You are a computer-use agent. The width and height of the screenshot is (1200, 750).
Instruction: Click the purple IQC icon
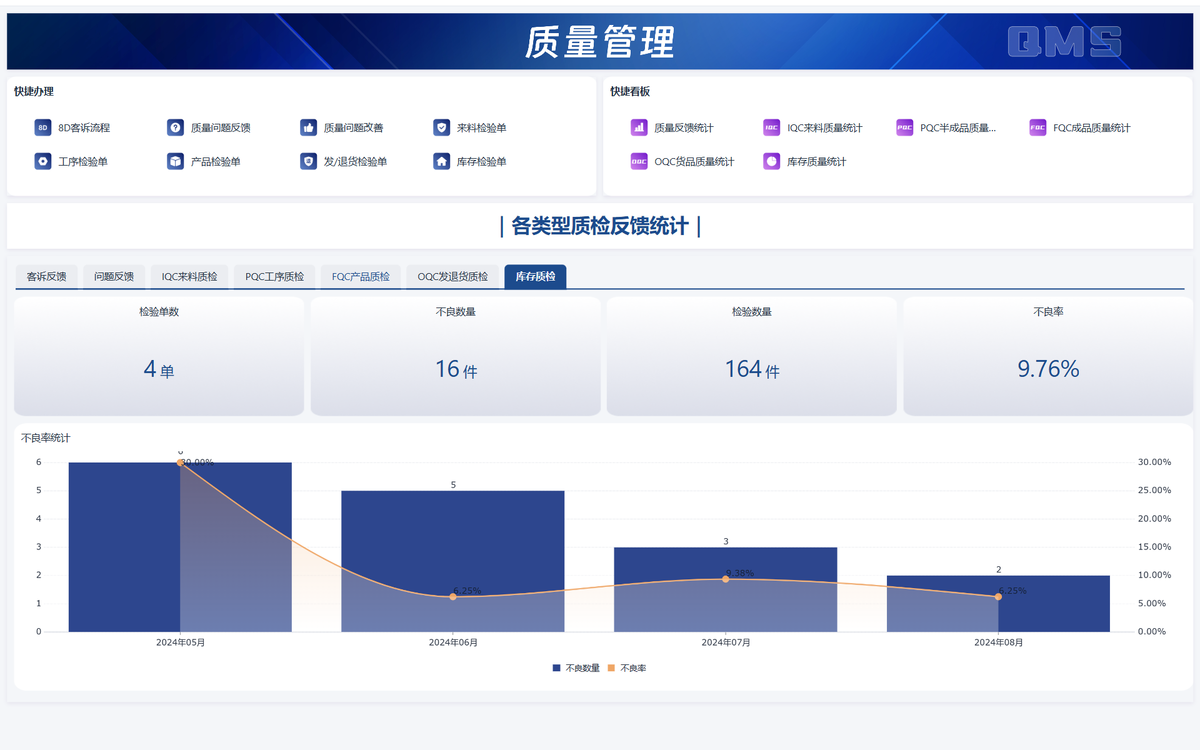tap(771, 128)
